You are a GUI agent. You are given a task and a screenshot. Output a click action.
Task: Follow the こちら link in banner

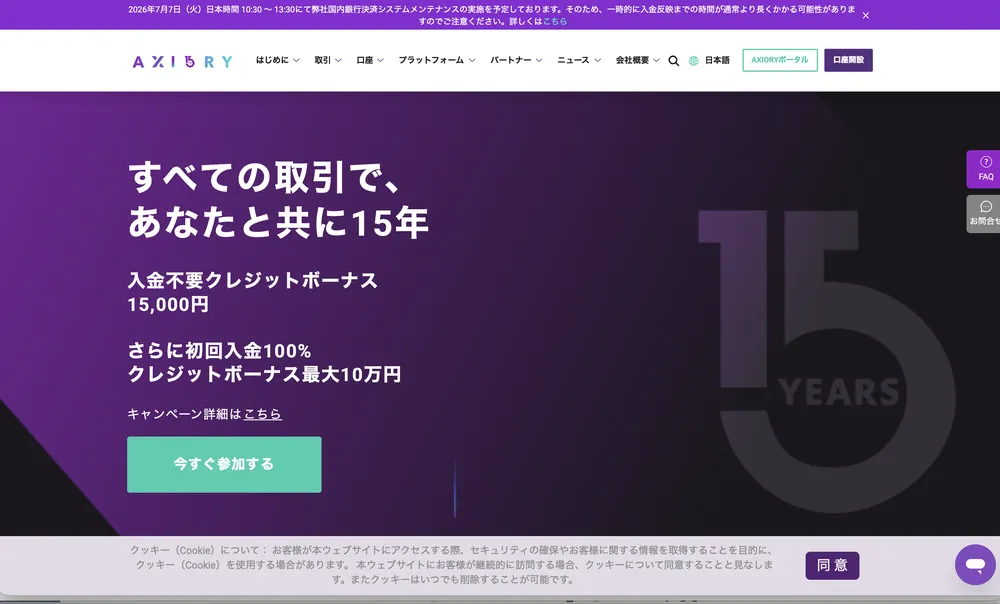click(x=555, y=21)
